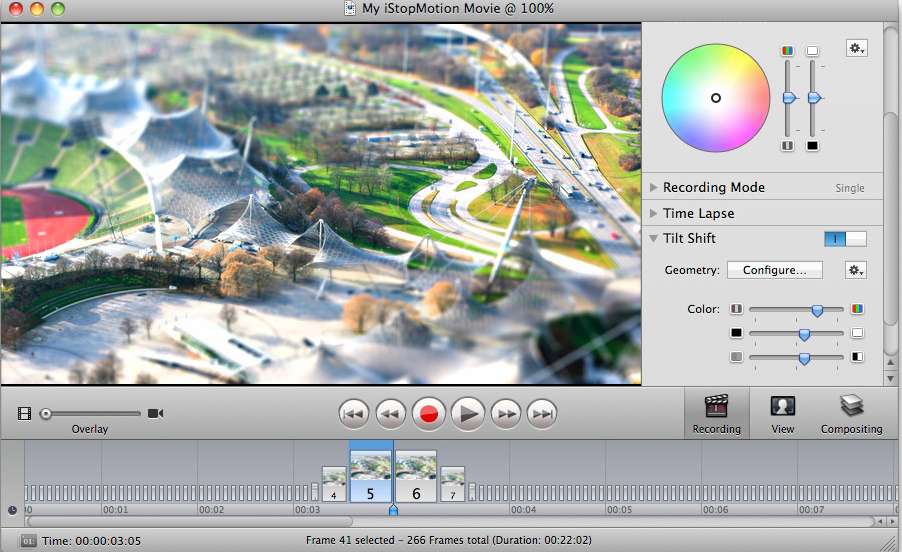
Task: Click the Configure... geometry button
Action: 774,270
